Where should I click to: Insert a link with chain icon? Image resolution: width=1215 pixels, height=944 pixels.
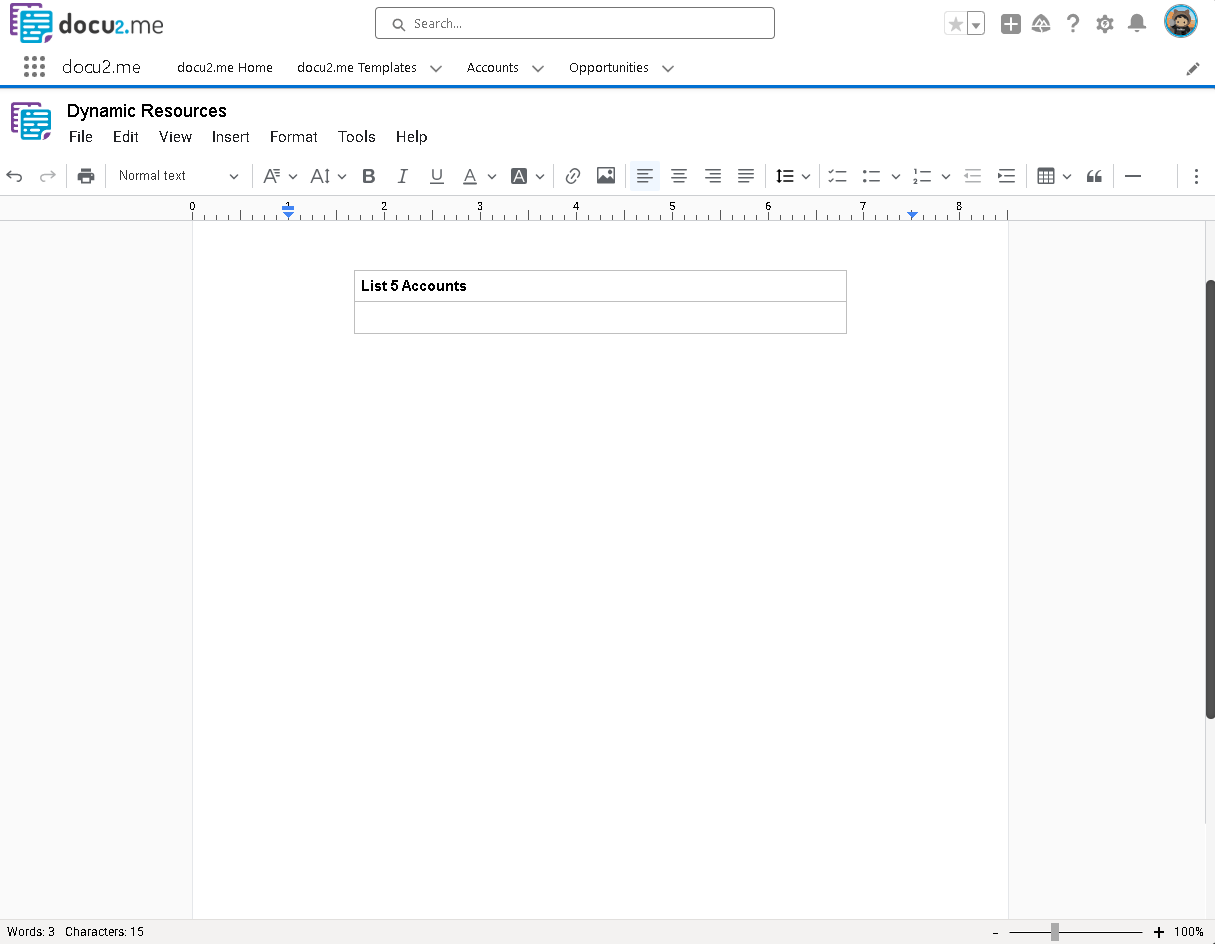point(573,176)
